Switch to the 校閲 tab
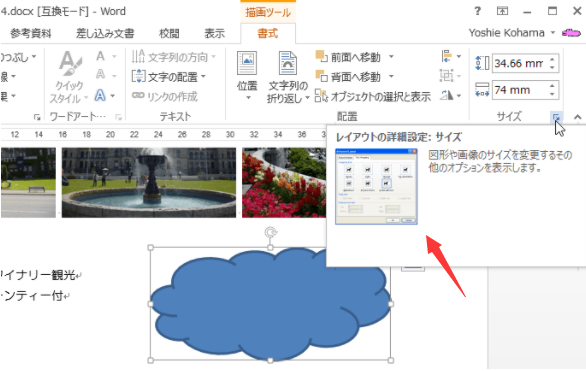The width and height of the screenshot is (586, 371). 169,33
